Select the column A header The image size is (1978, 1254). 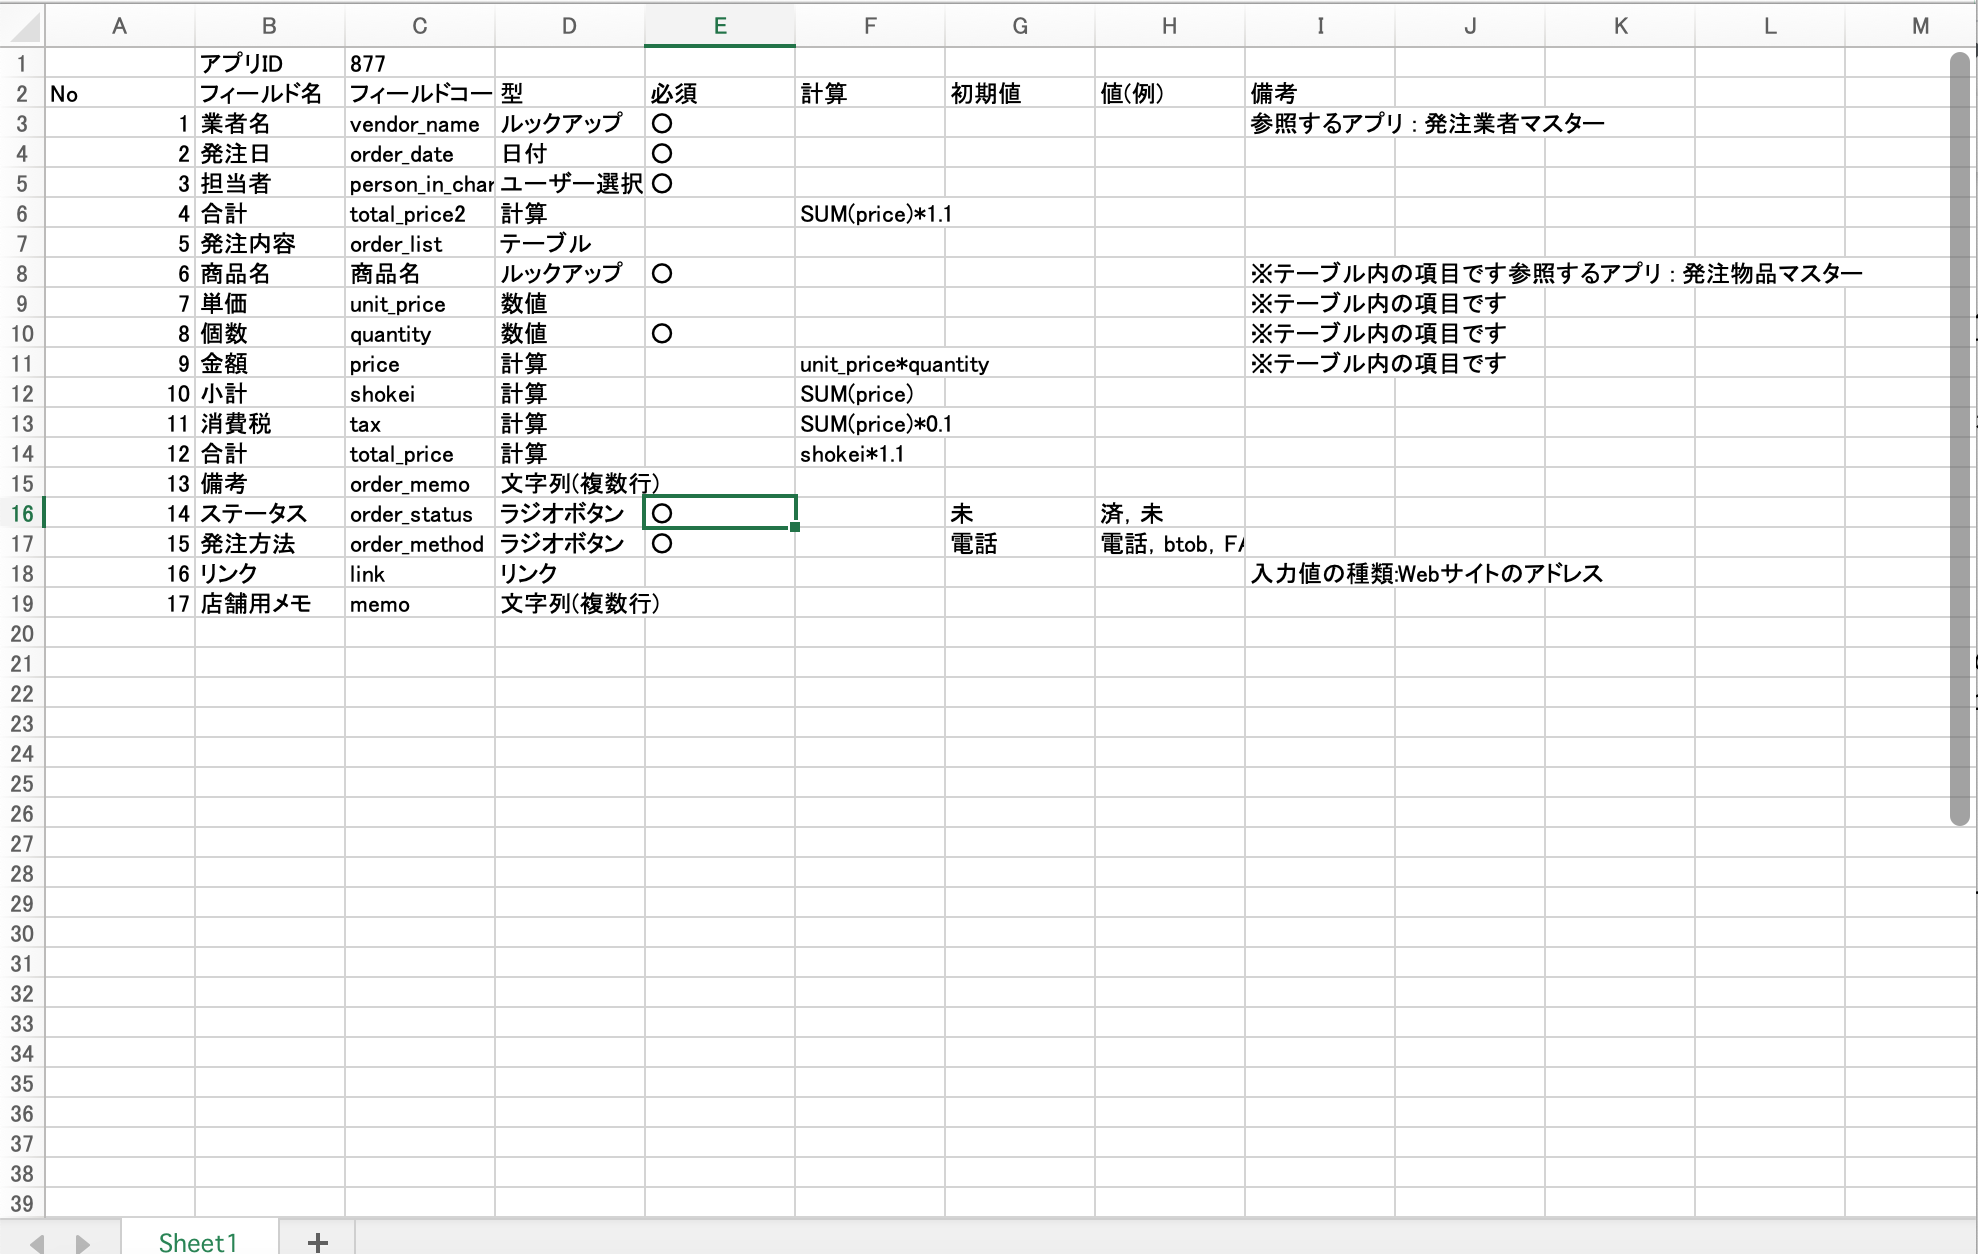coord(119,26)
